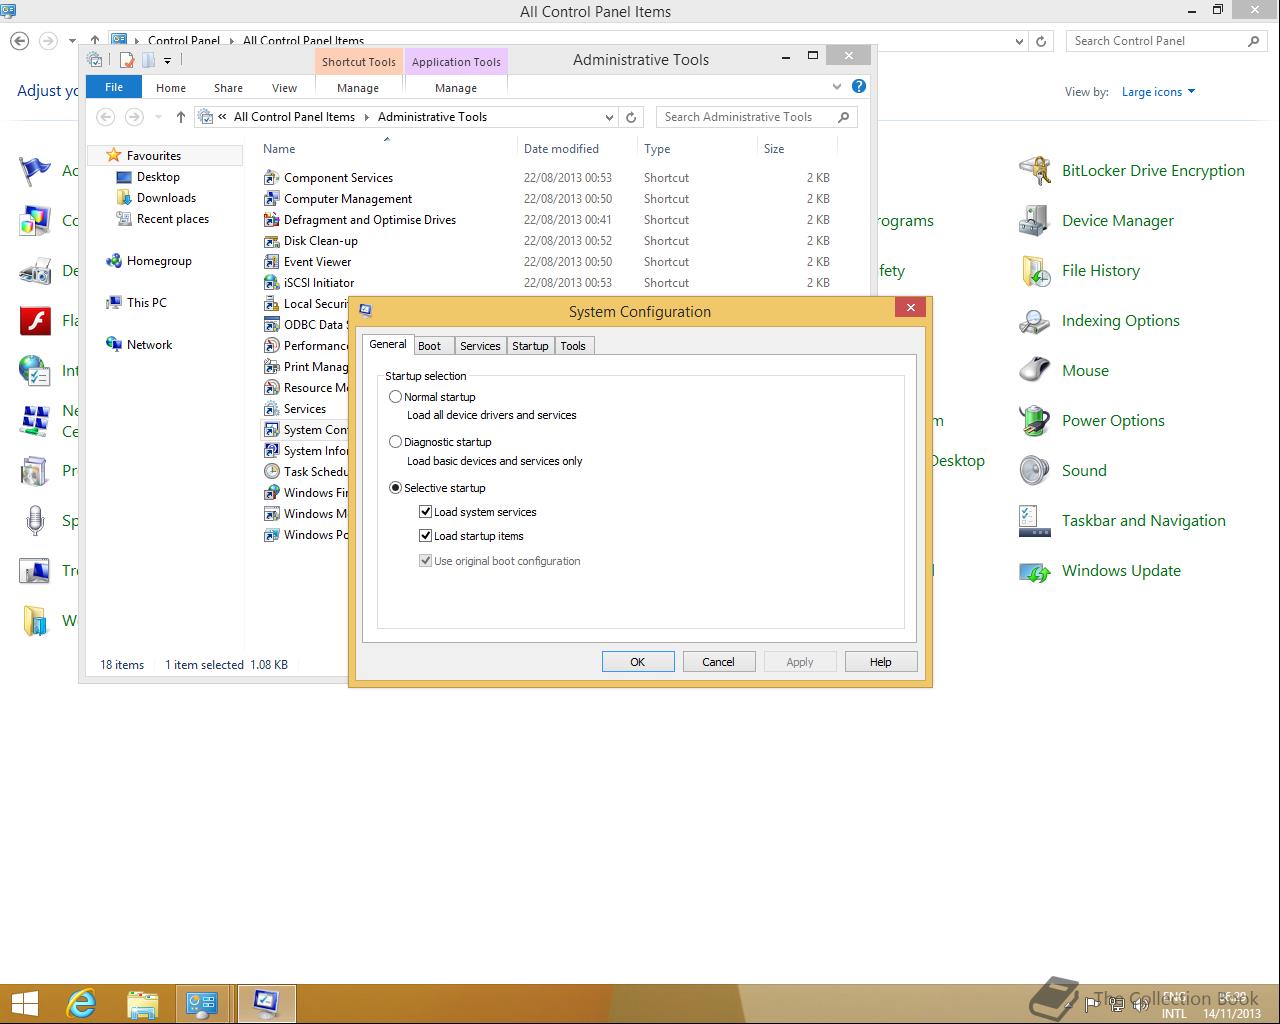Open Windows Update icon
Screen dimensions: 1280x1024
pyautogui.click(x=1034, y=571)
